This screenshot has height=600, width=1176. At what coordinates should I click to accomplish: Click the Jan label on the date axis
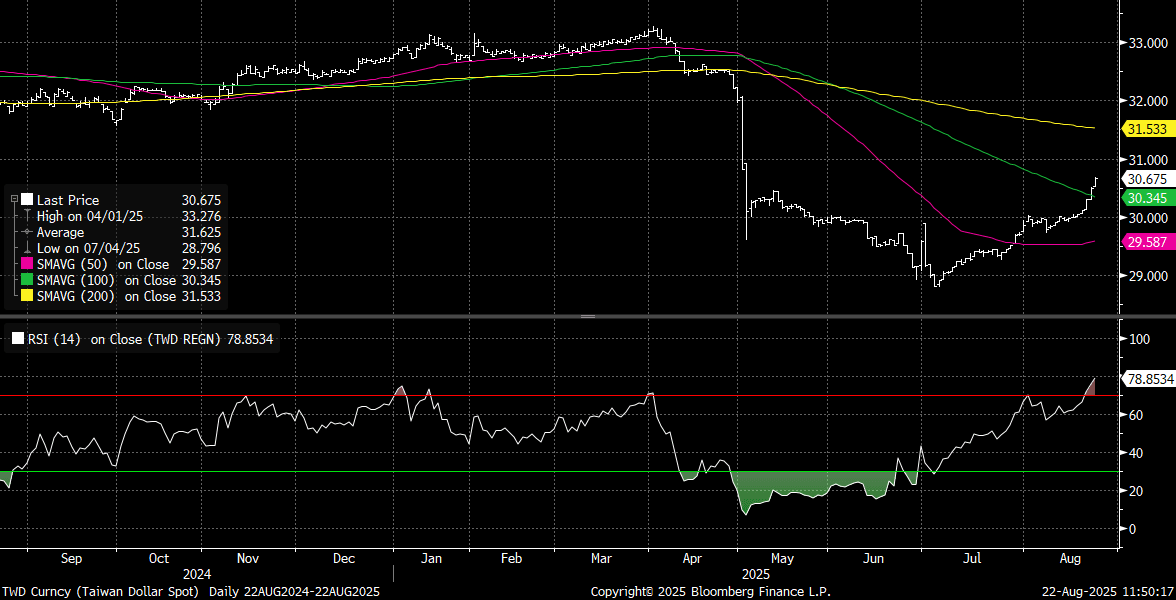432,559
